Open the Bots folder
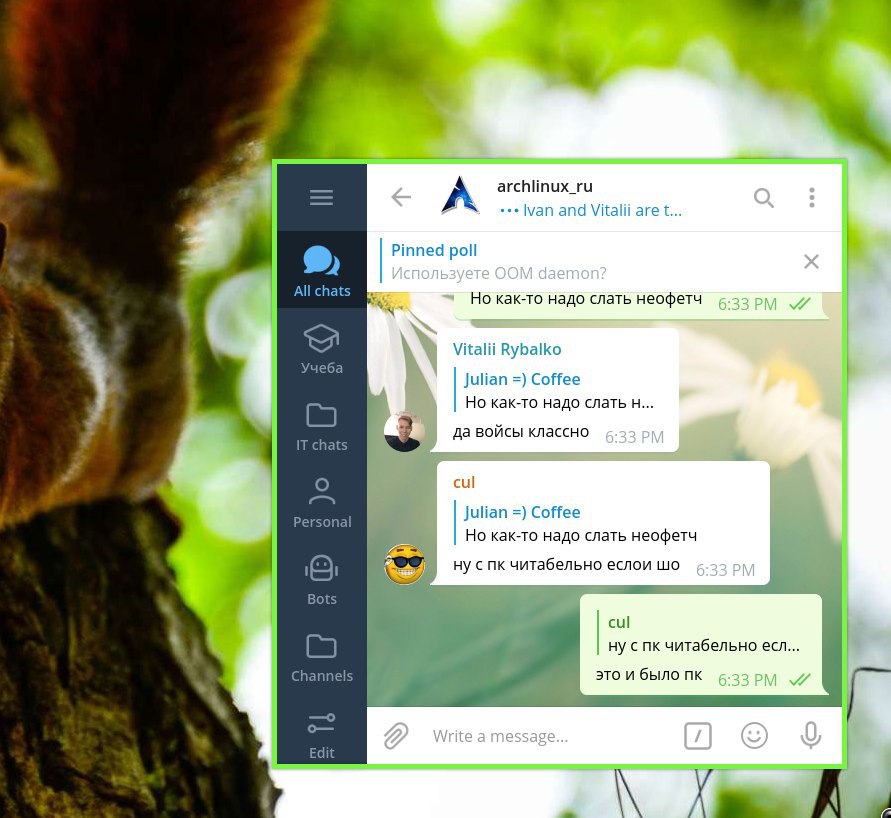This screenshot has width=891, height=818. click(x=322, y=580)
